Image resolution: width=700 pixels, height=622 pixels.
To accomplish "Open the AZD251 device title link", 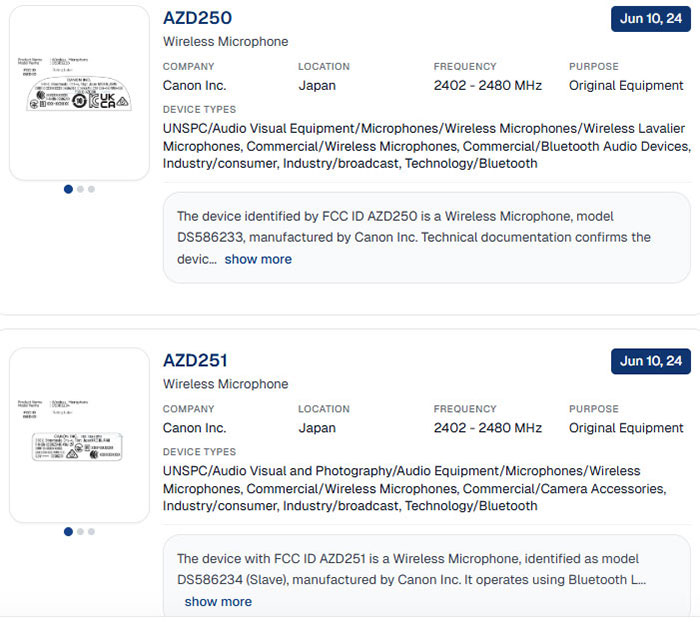I will click(195, 361).
